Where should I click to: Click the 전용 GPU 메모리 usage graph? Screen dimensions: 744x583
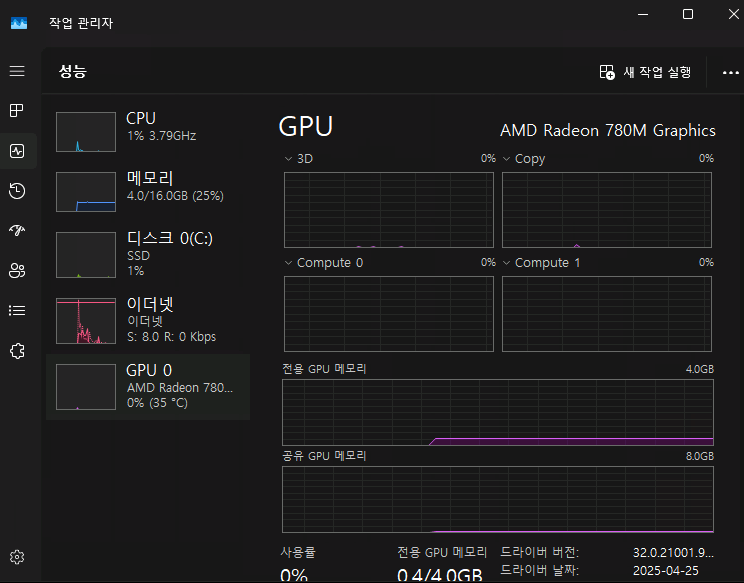coord(498,412)
